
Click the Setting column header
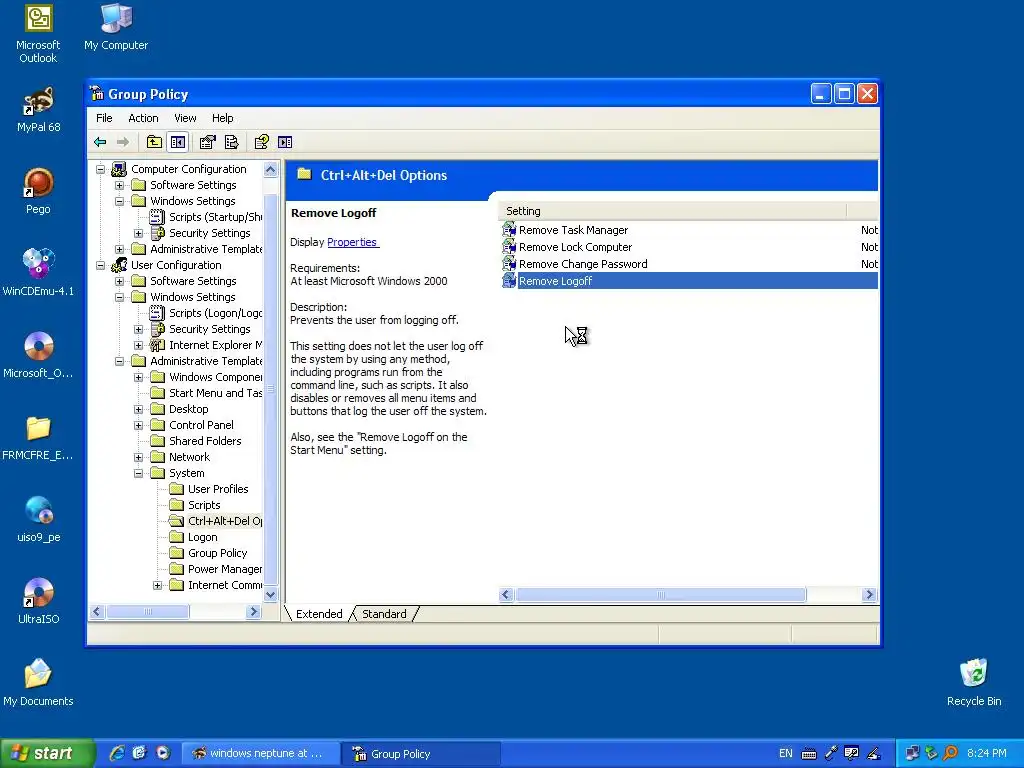click(x=673, y=211)
